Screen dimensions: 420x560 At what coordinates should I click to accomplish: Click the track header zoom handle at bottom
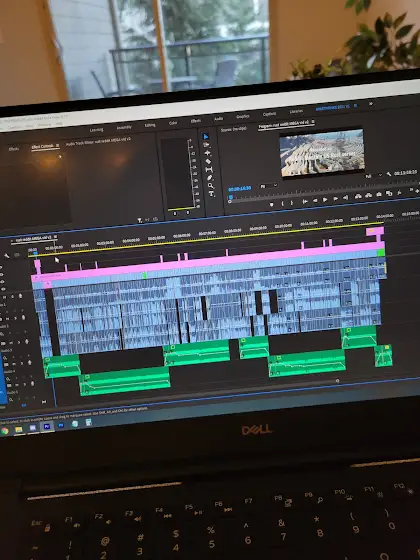44,402
